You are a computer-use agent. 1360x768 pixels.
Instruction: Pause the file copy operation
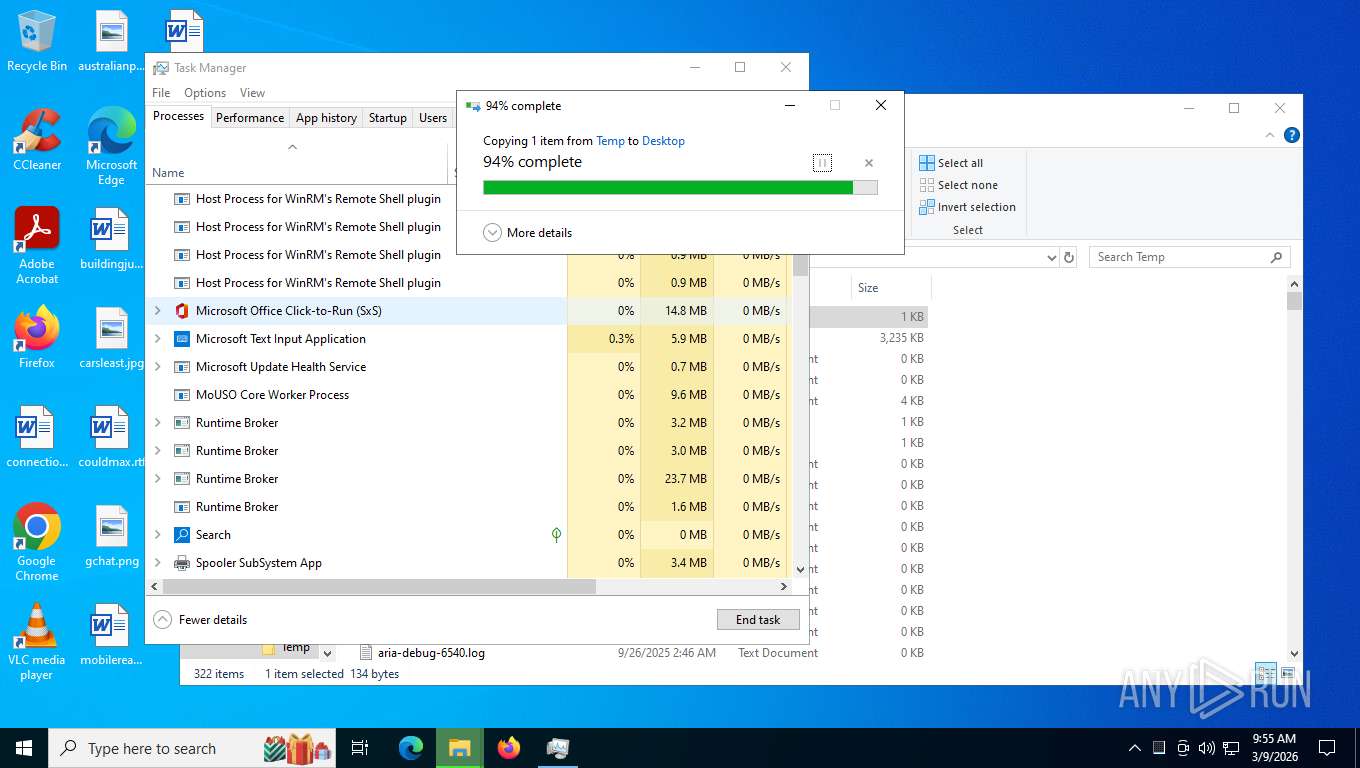(822, 163)
